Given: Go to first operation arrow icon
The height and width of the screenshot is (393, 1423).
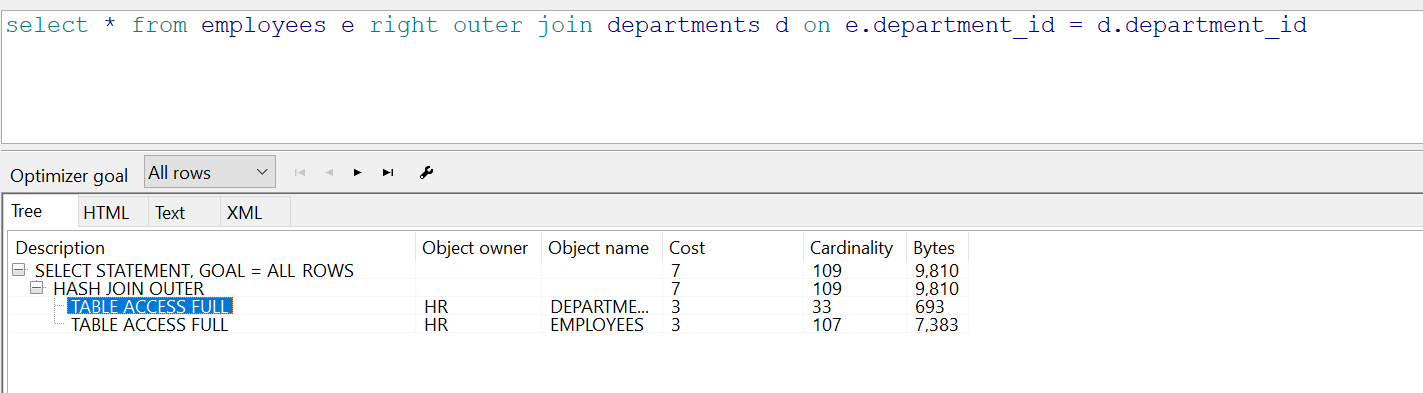Looking at the screenshot, I should point(299,173).
